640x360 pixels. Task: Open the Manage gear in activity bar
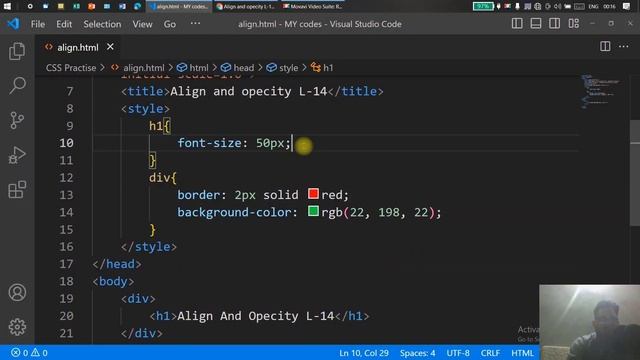point(17,327)
